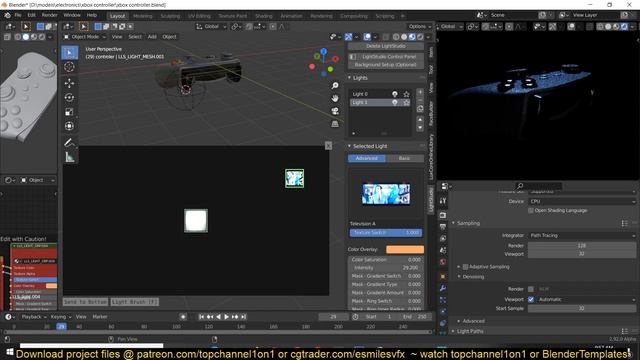Move light up in the list
The height and width of the screenshot is (360, 640).
point(420,120)
